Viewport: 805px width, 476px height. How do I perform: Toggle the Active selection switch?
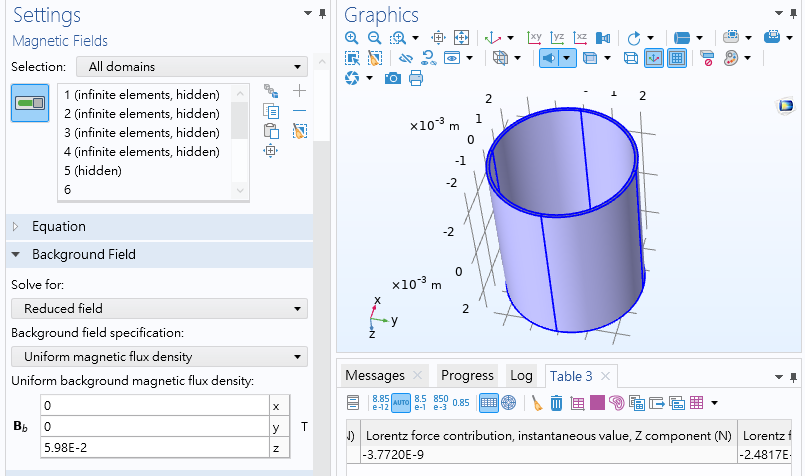pos(30,103)
